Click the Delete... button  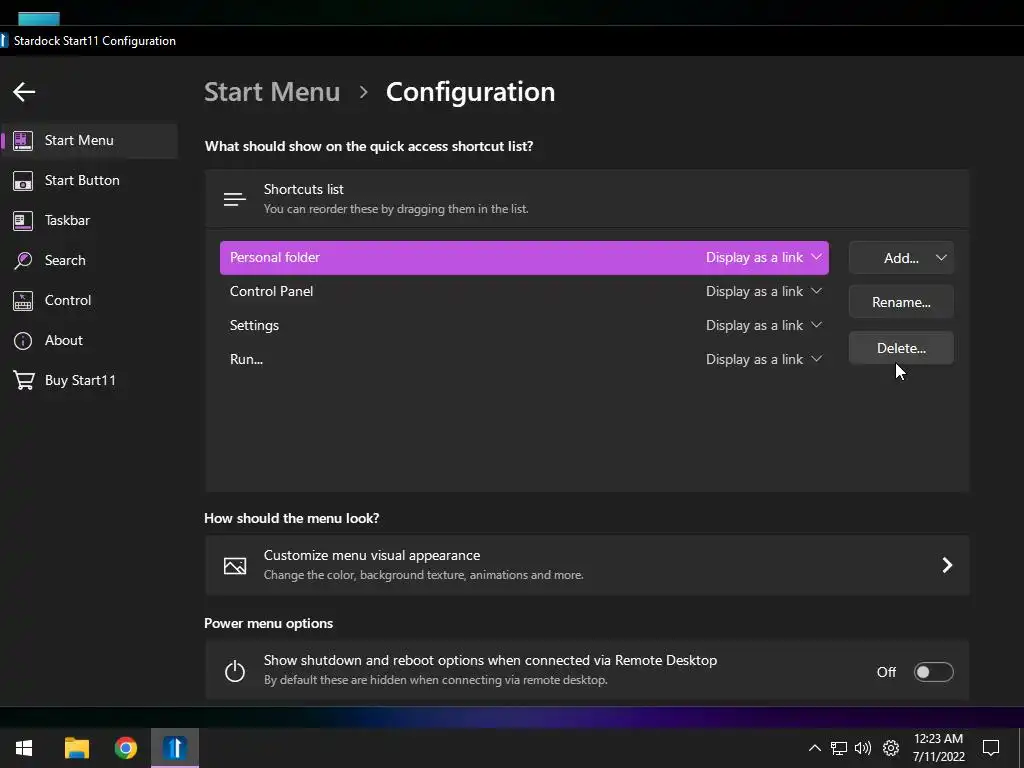pos(901,348)
